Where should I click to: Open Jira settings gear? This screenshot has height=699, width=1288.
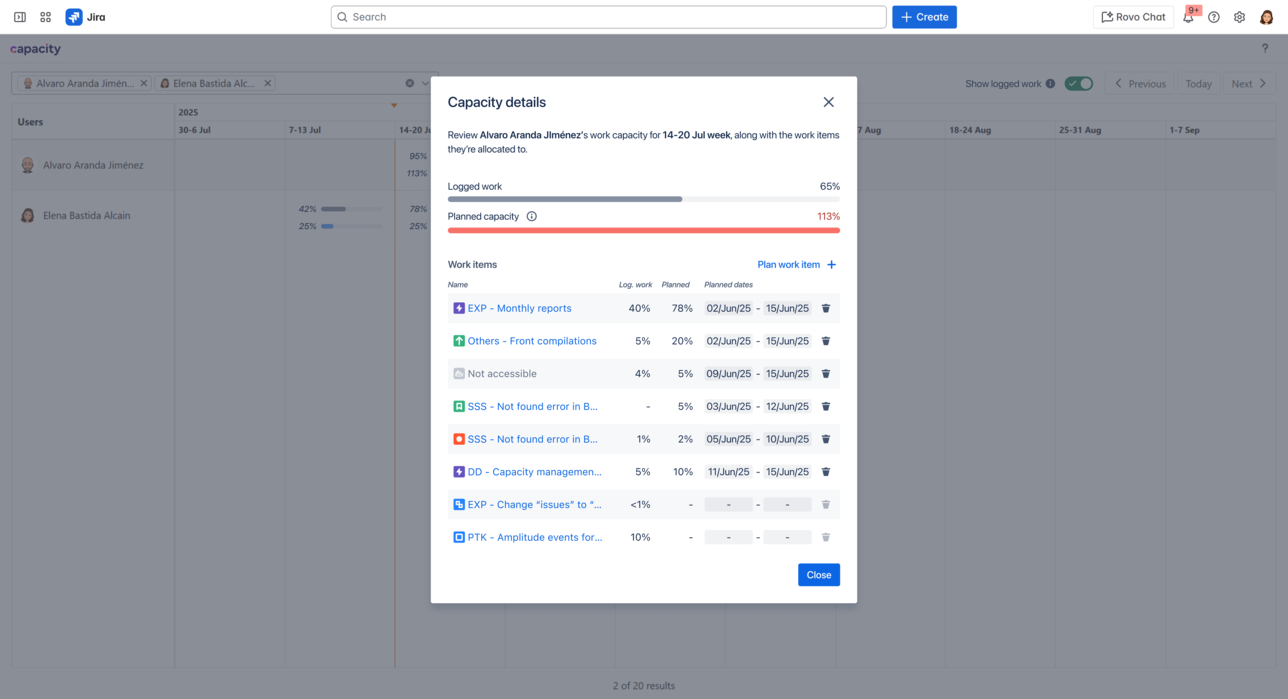[1240, 17]
